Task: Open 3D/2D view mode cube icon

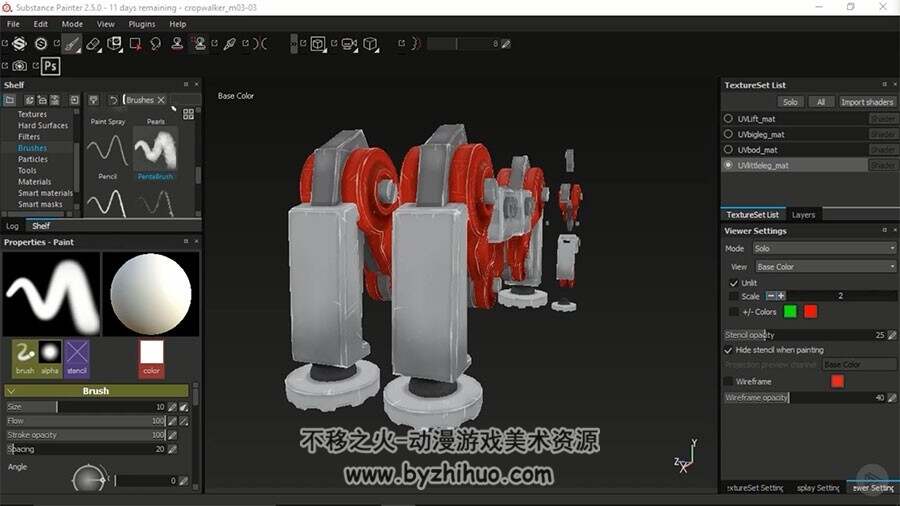Action: [317, 44]
